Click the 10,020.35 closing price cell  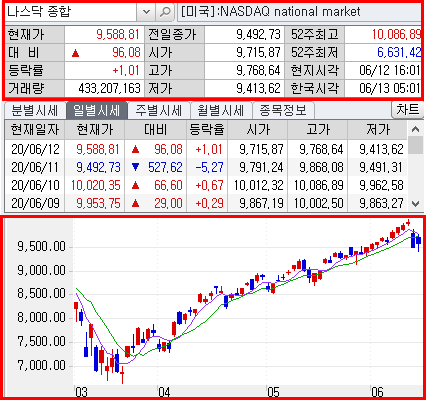(95, 185)
